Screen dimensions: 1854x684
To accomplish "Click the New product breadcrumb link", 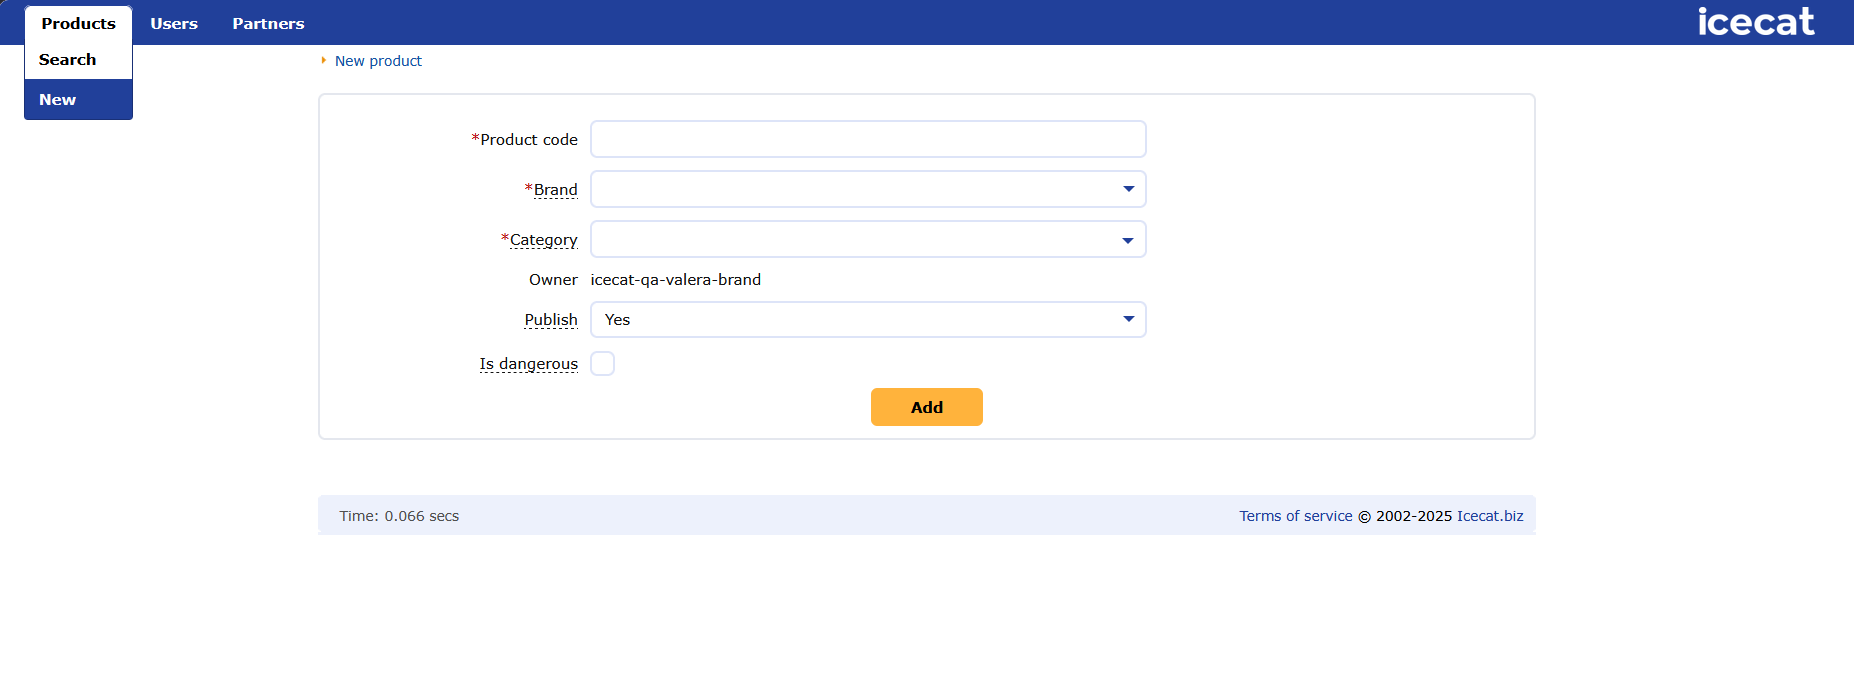I will point(378,61).
